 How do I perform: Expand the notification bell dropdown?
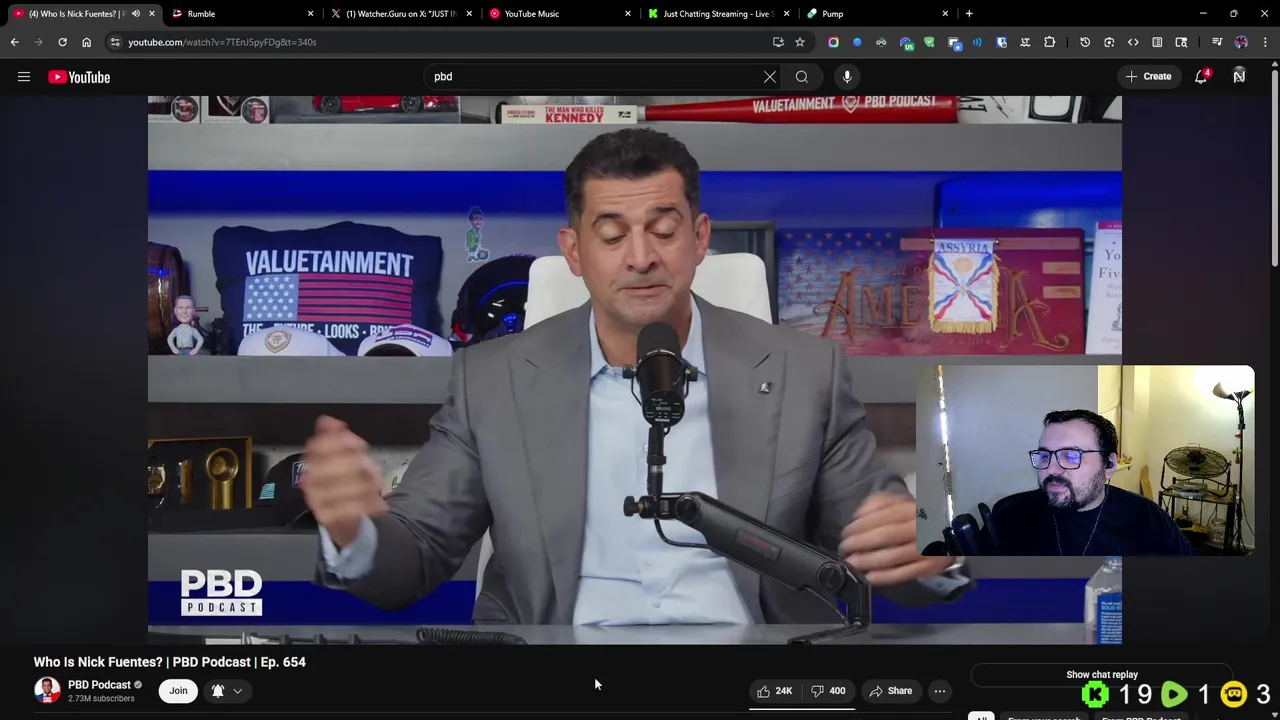pyautogui.click(x=227, y=691)
